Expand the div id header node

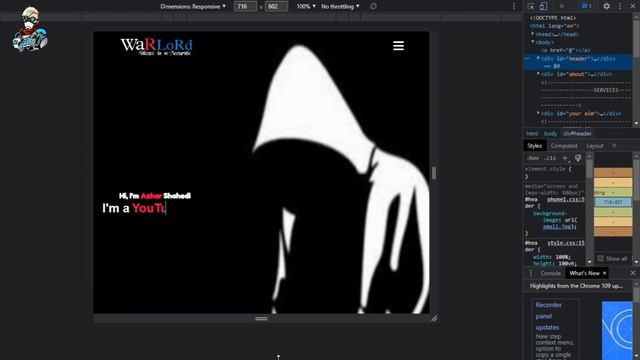pos(538,58)
